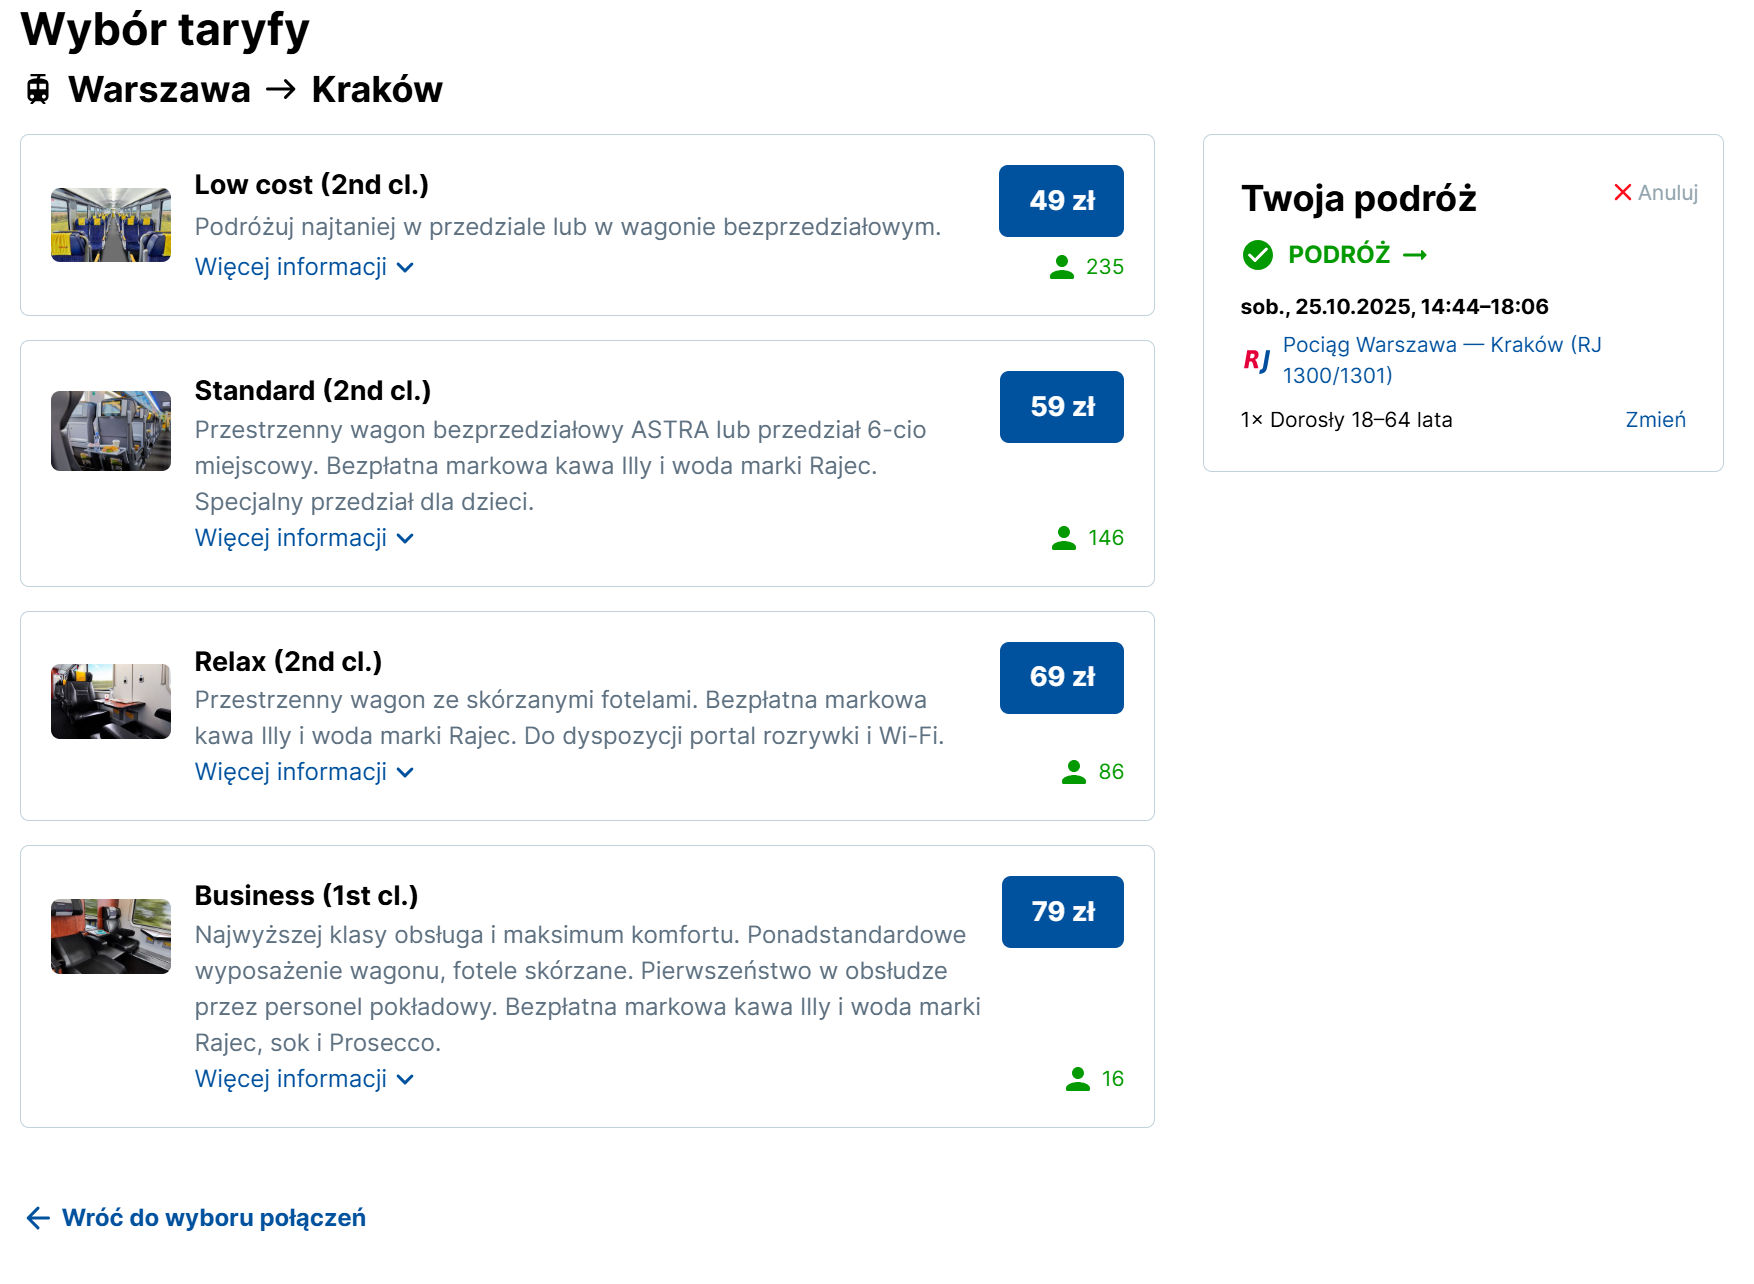The height and width of the screenshot is (1284, 1754).
Task: Choose the 59 zł Standard fare
Action: [1061, 407]
